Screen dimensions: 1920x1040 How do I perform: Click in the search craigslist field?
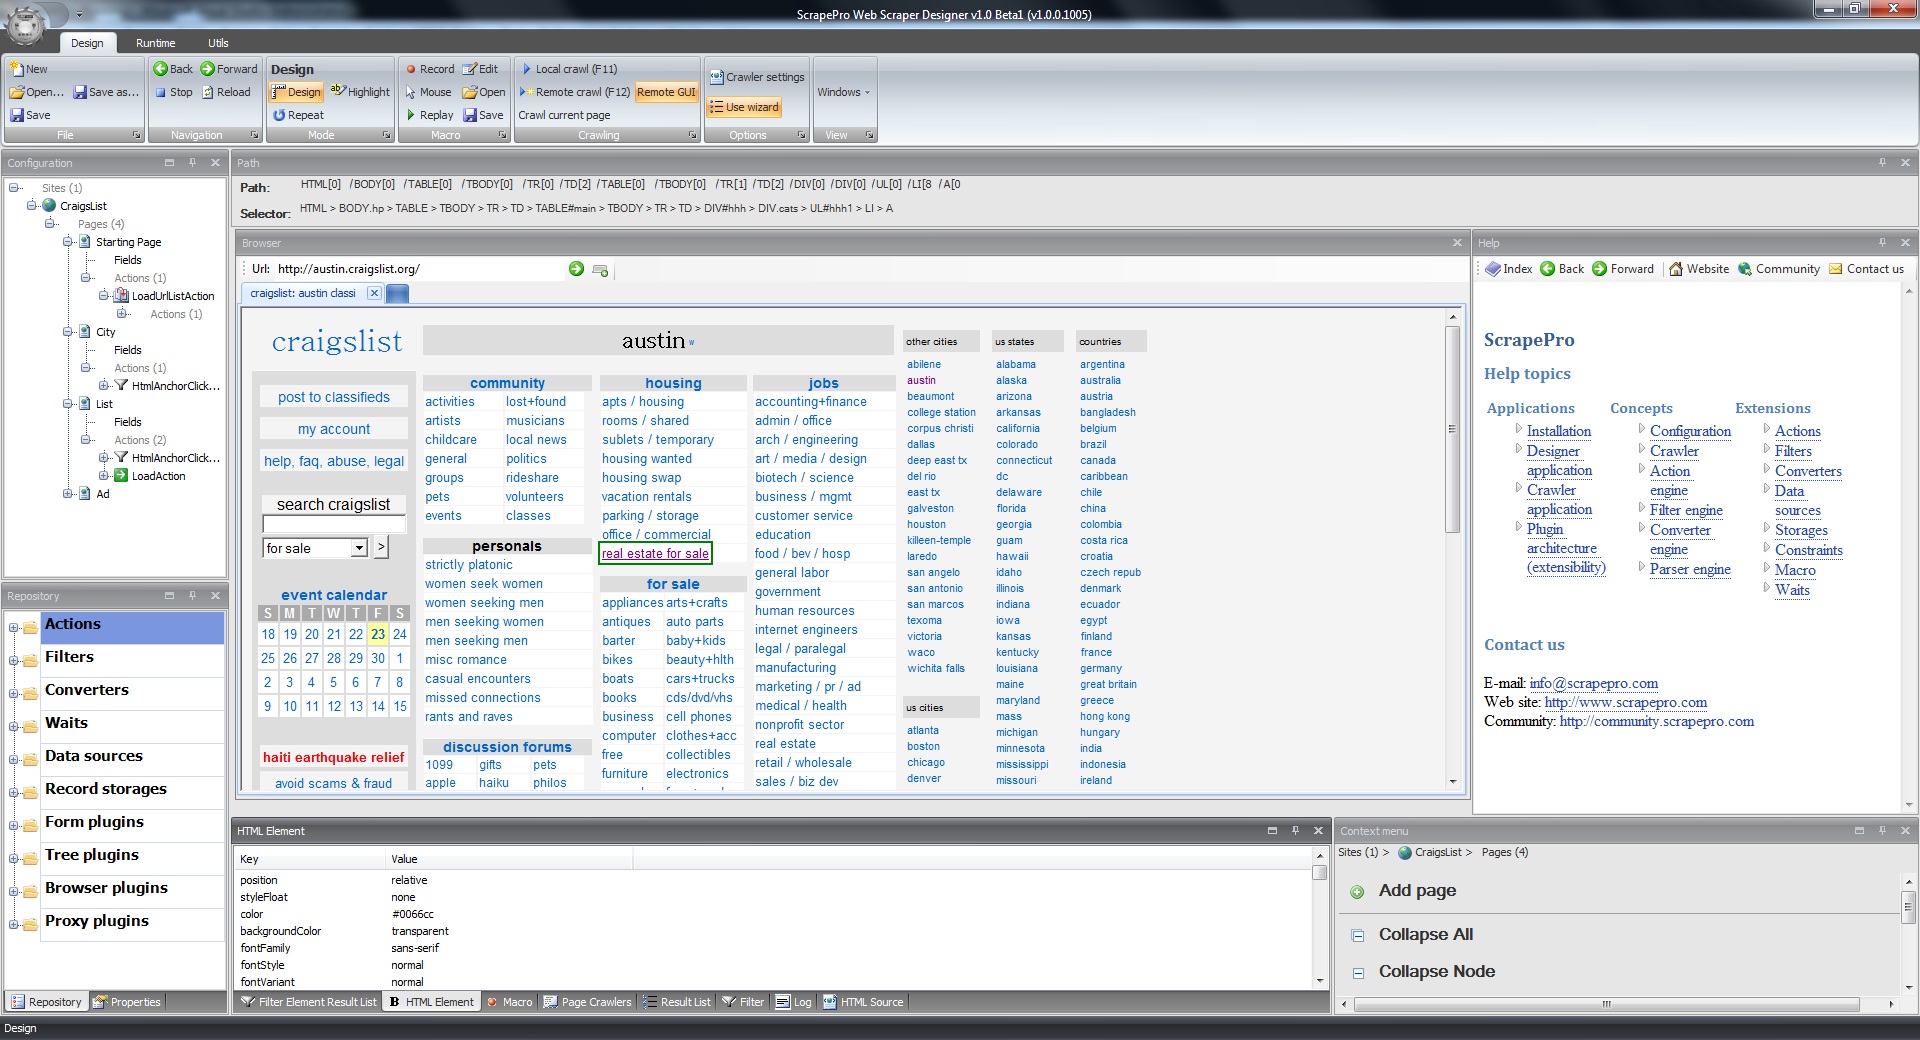tap(334, 525)
